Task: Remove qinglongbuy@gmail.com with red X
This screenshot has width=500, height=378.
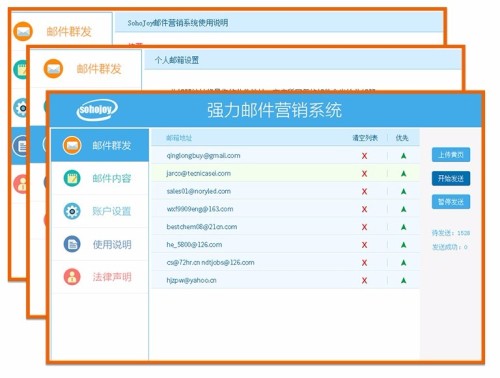Action: [364, 156]
